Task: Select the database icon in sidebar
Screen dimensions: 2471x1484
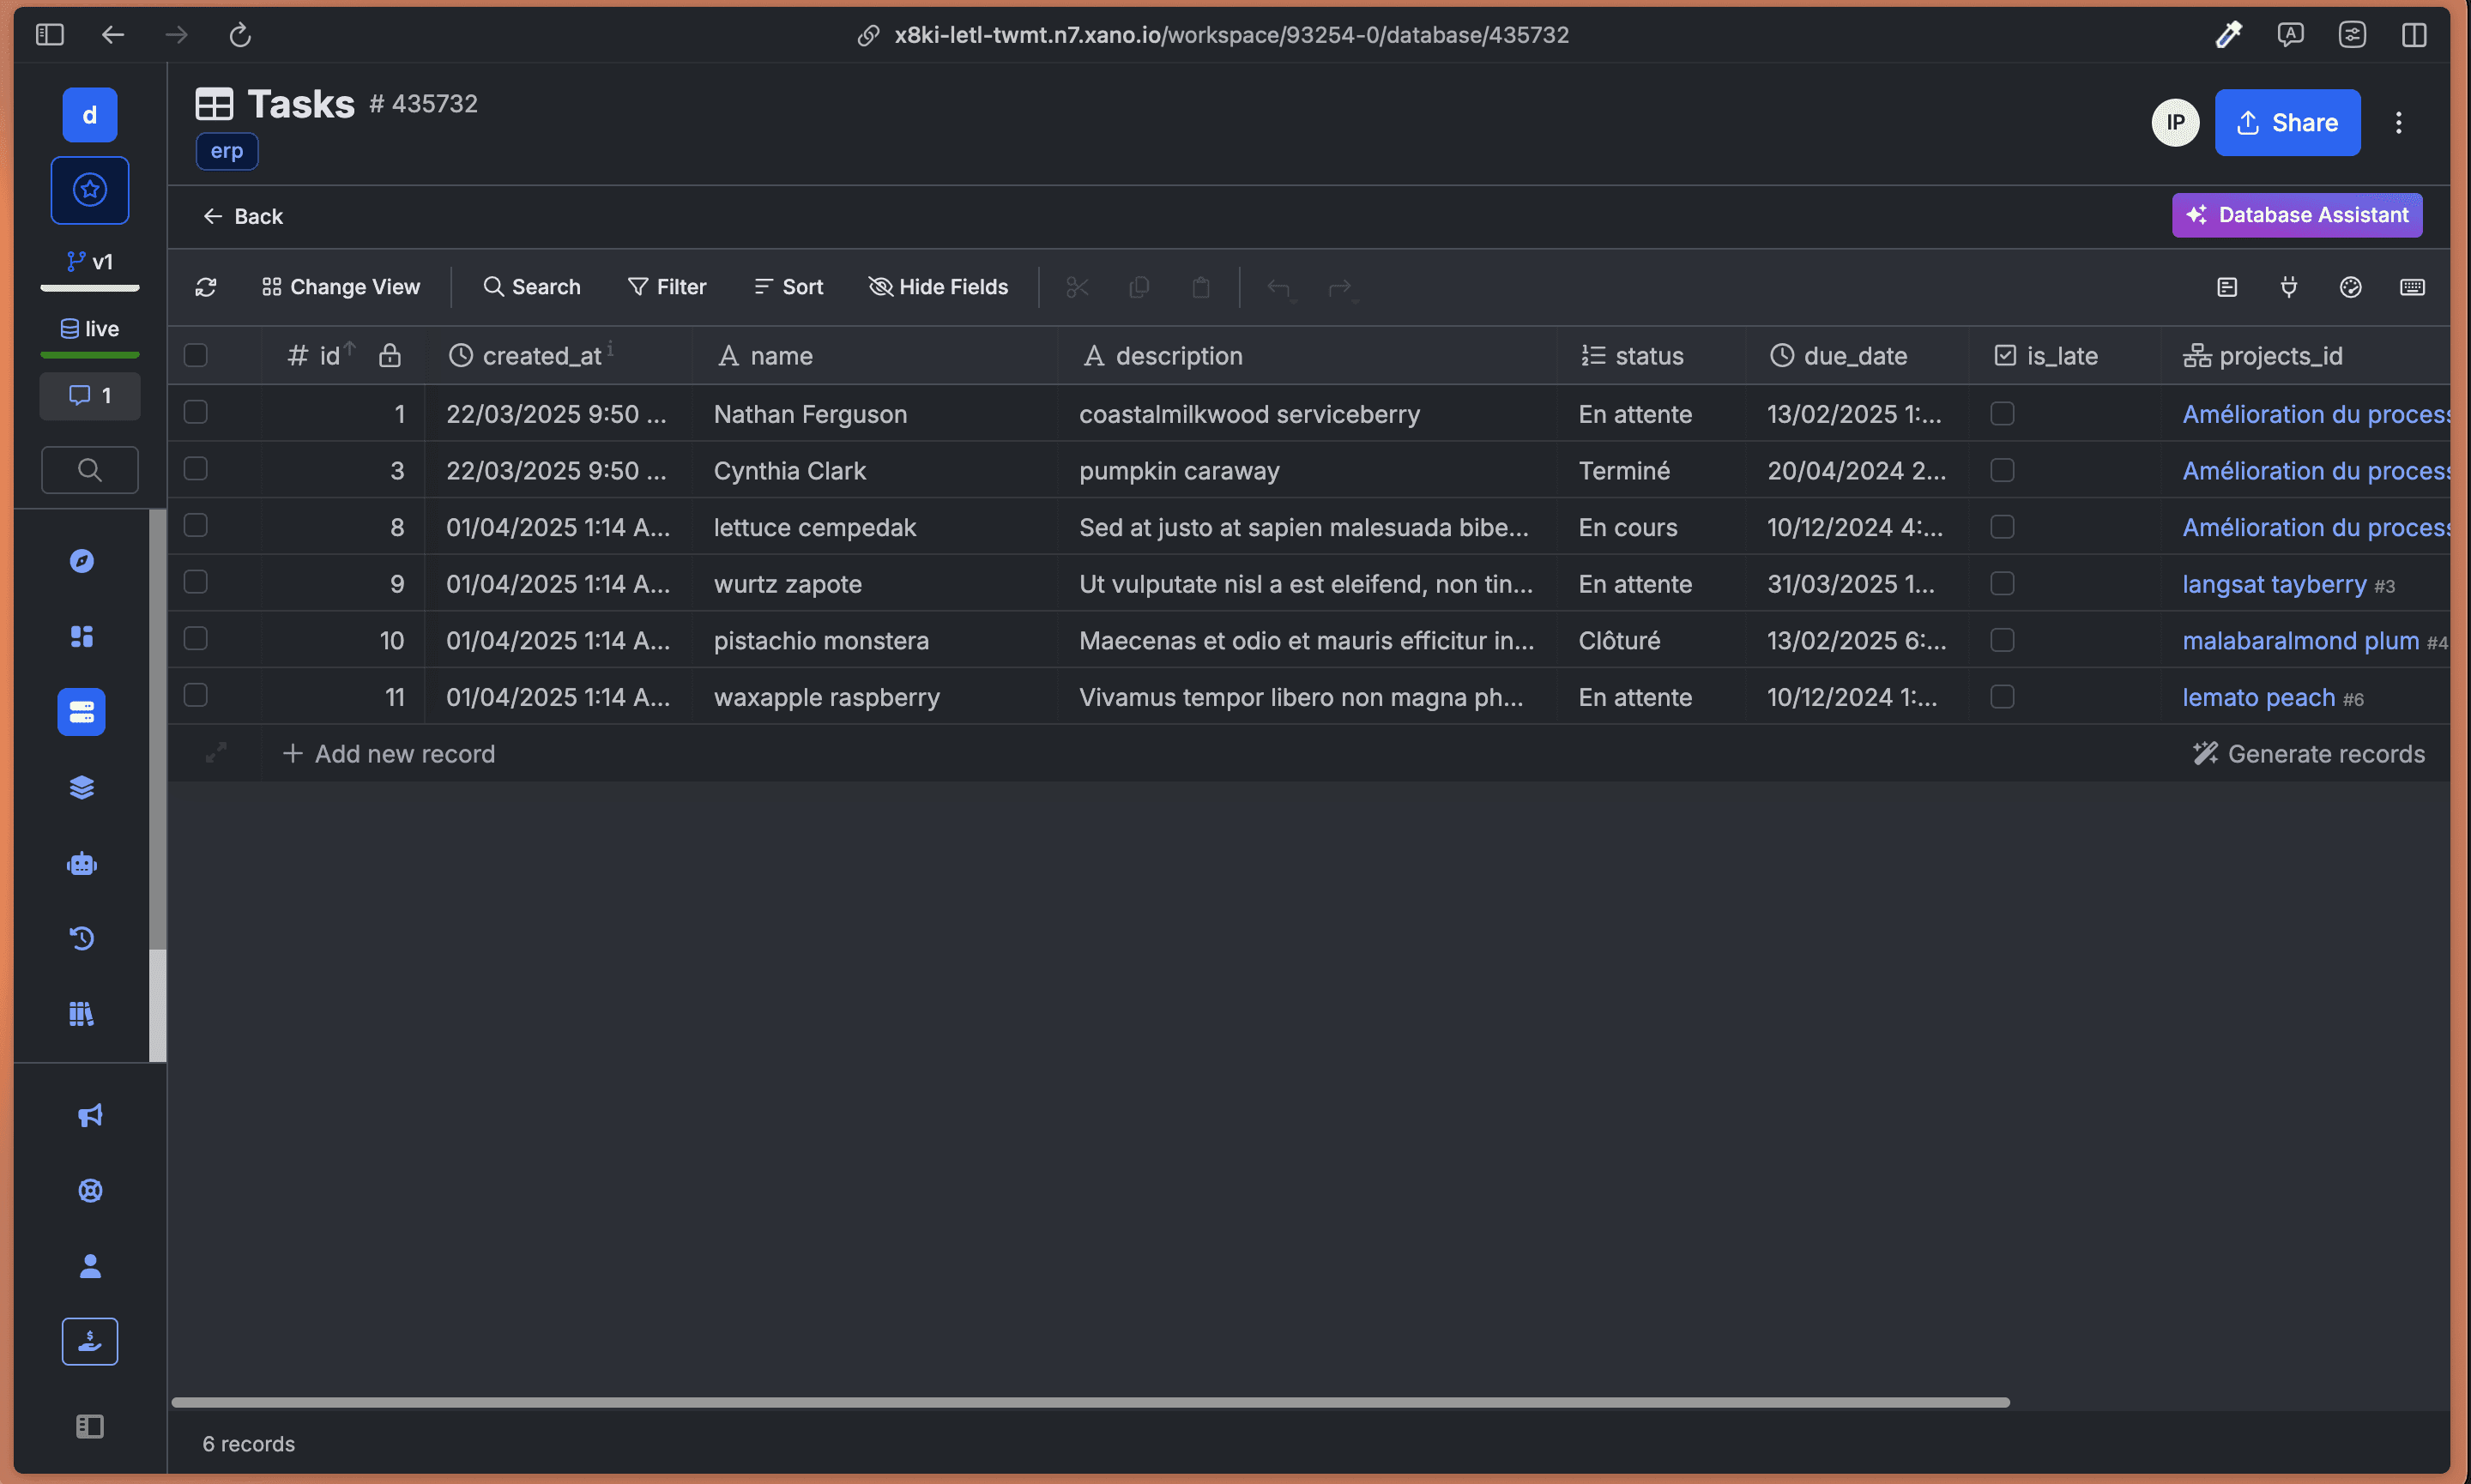Action: coord(82,712)
